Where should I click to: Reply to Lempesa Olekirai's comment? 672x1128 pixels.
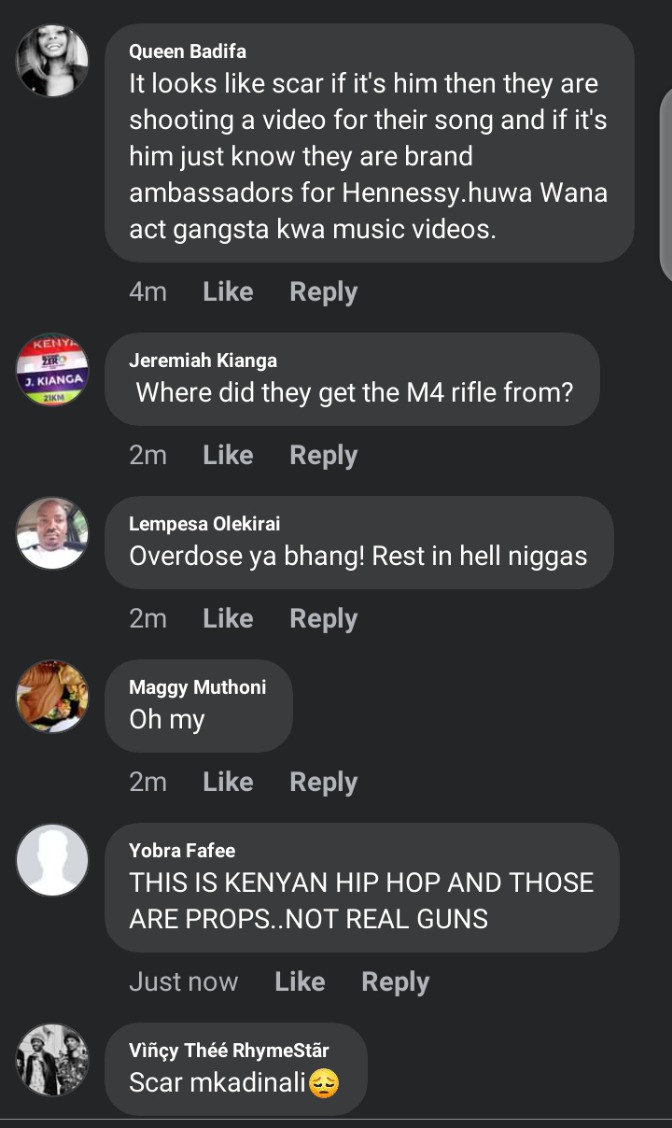[x=324, y=619]
